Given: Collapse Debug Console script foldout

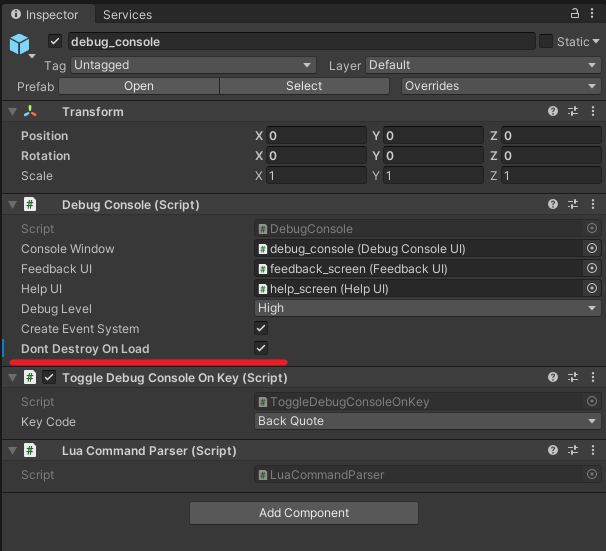Looking at the screenshot, I should coord(13,204).
